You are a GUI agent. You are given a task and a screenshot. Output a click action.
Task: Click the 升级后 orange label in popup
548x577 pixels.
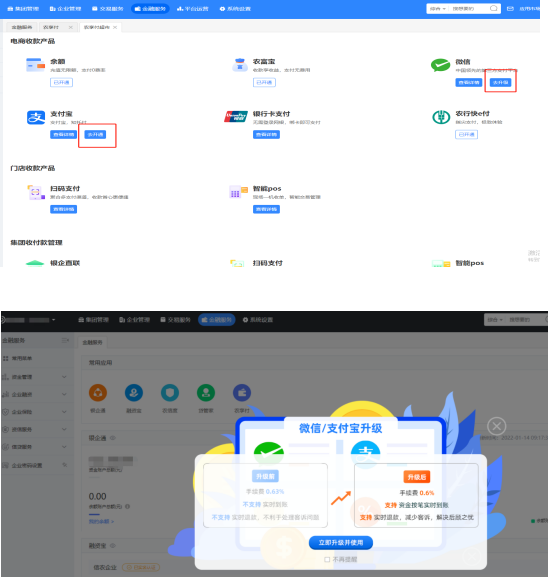(x=417, y=477)
